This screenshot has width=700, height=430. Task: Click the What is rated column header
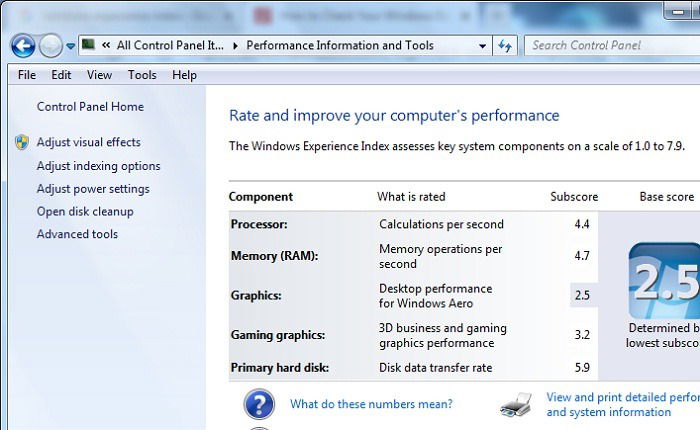411,197
